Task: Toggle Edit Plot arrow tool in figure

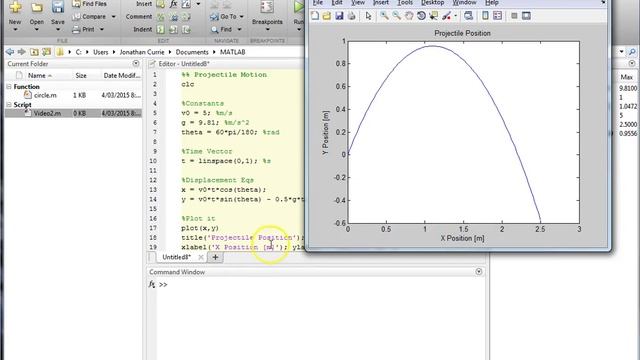Action: [369, 16]
